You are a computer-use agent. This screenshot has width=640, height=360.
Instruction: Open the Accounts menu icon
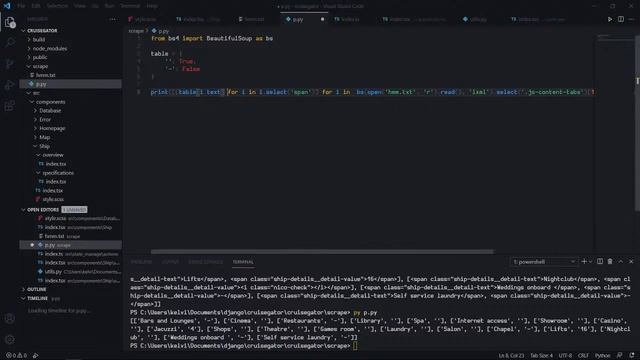9,318
